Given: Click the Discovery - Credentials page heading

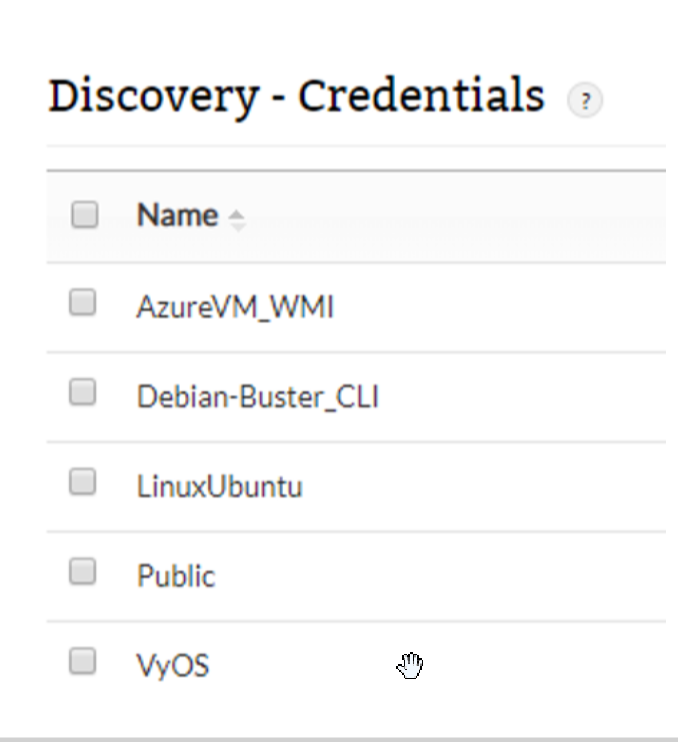Looking at the screenshot, I should (x=296, y=96).
